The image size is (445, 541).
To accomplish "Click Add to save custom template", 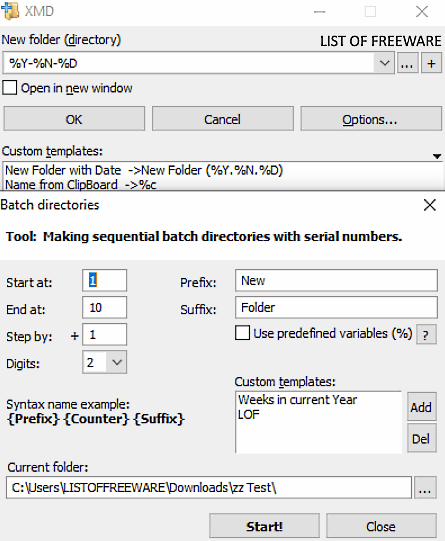I will pos(421,407).
